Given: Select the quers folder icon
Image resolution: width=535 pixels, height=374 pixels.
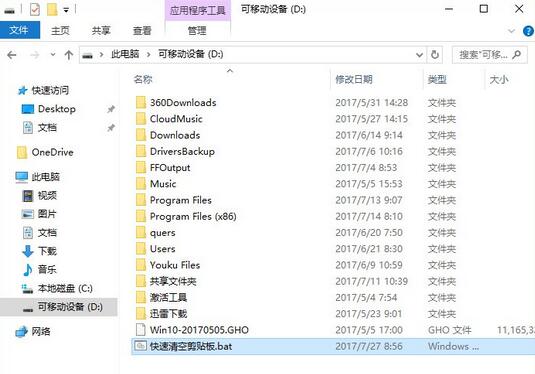Looking at the screenshot, I should click(x=141, y=232).
